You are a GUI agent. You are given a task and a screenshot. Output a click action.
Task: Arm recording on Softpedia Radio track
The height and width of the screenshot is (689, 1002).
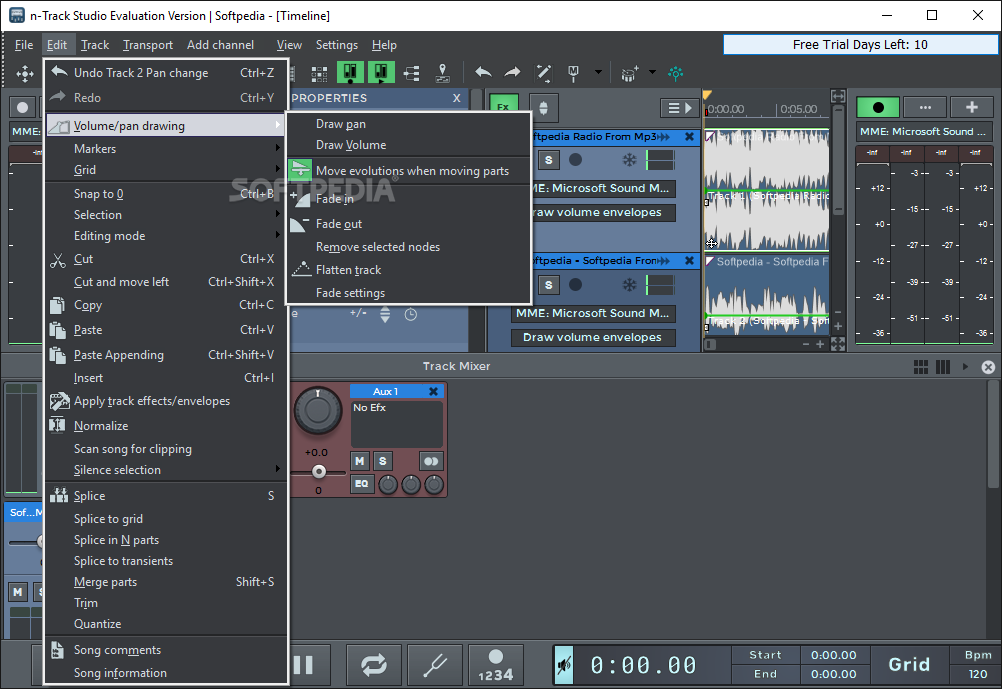(576, 160)
